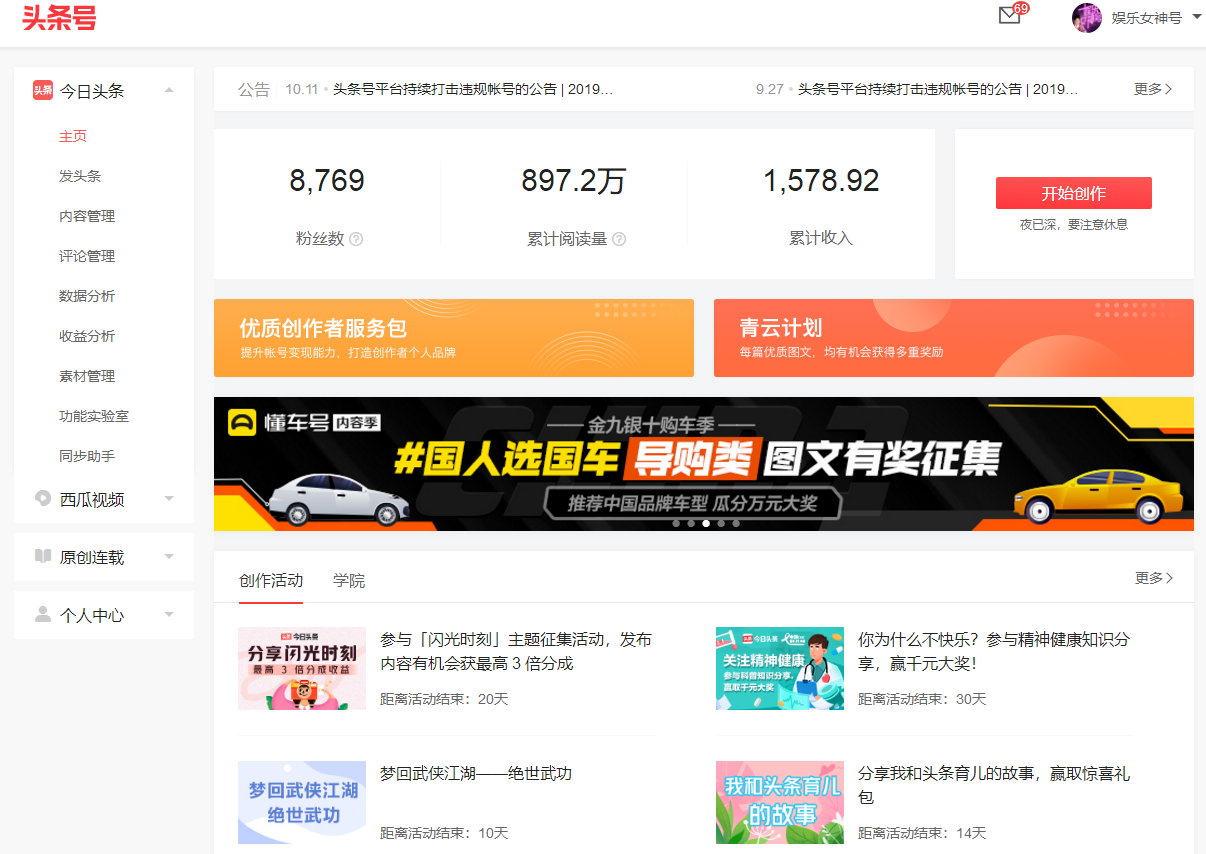Viewport: 1206px width, 854px height.
Task: Click the help icon beside 粉丝数
Action: [x=355, y=239]
